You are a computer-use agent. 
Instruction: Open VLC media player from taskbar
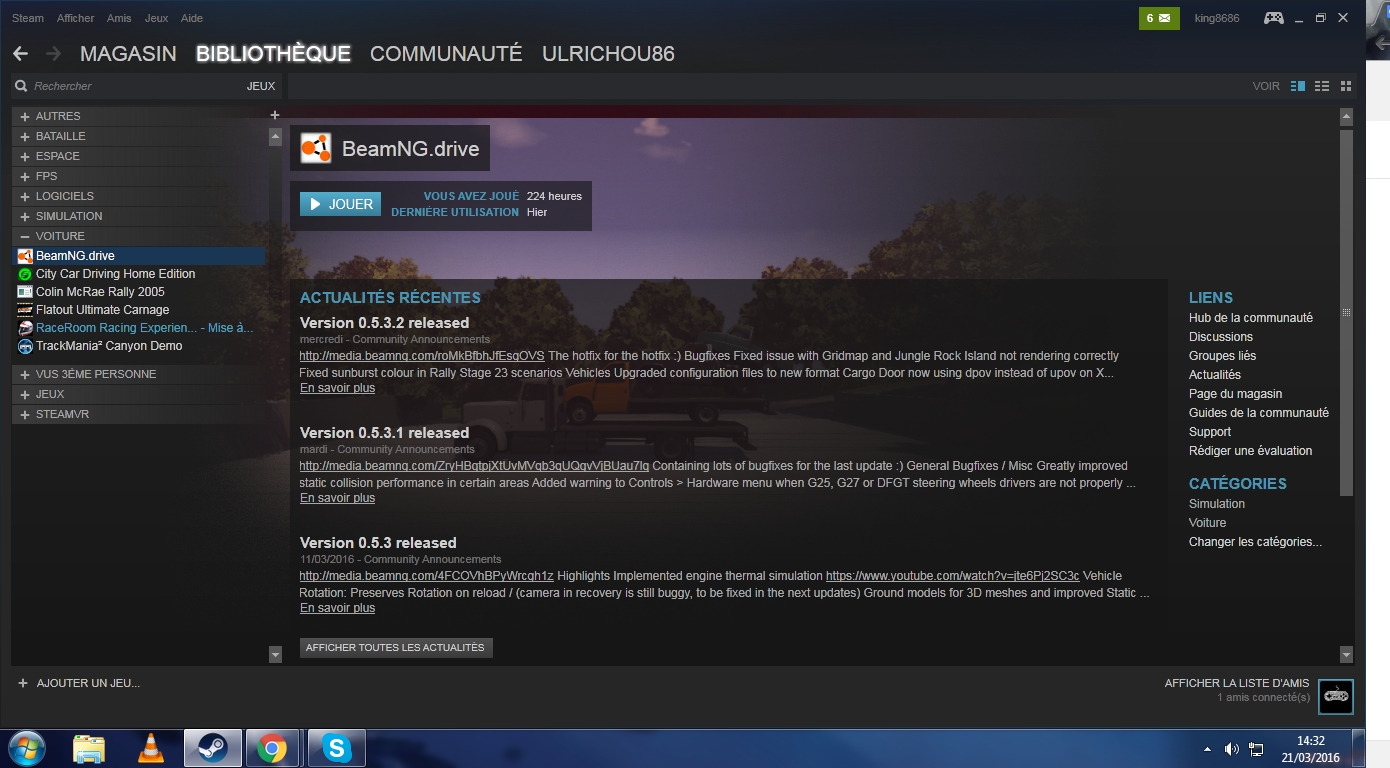[x=150, y=748]
